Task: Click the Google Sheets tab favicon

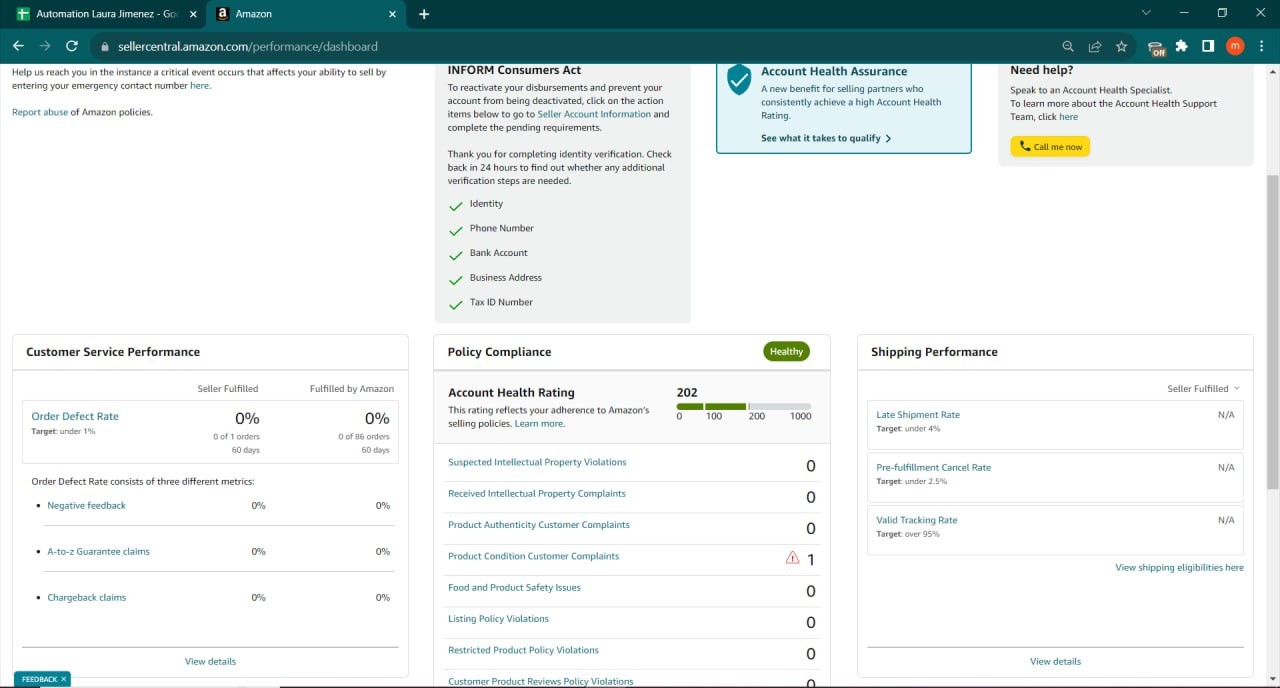Action: pyautogui.click(x=23, y=14)
